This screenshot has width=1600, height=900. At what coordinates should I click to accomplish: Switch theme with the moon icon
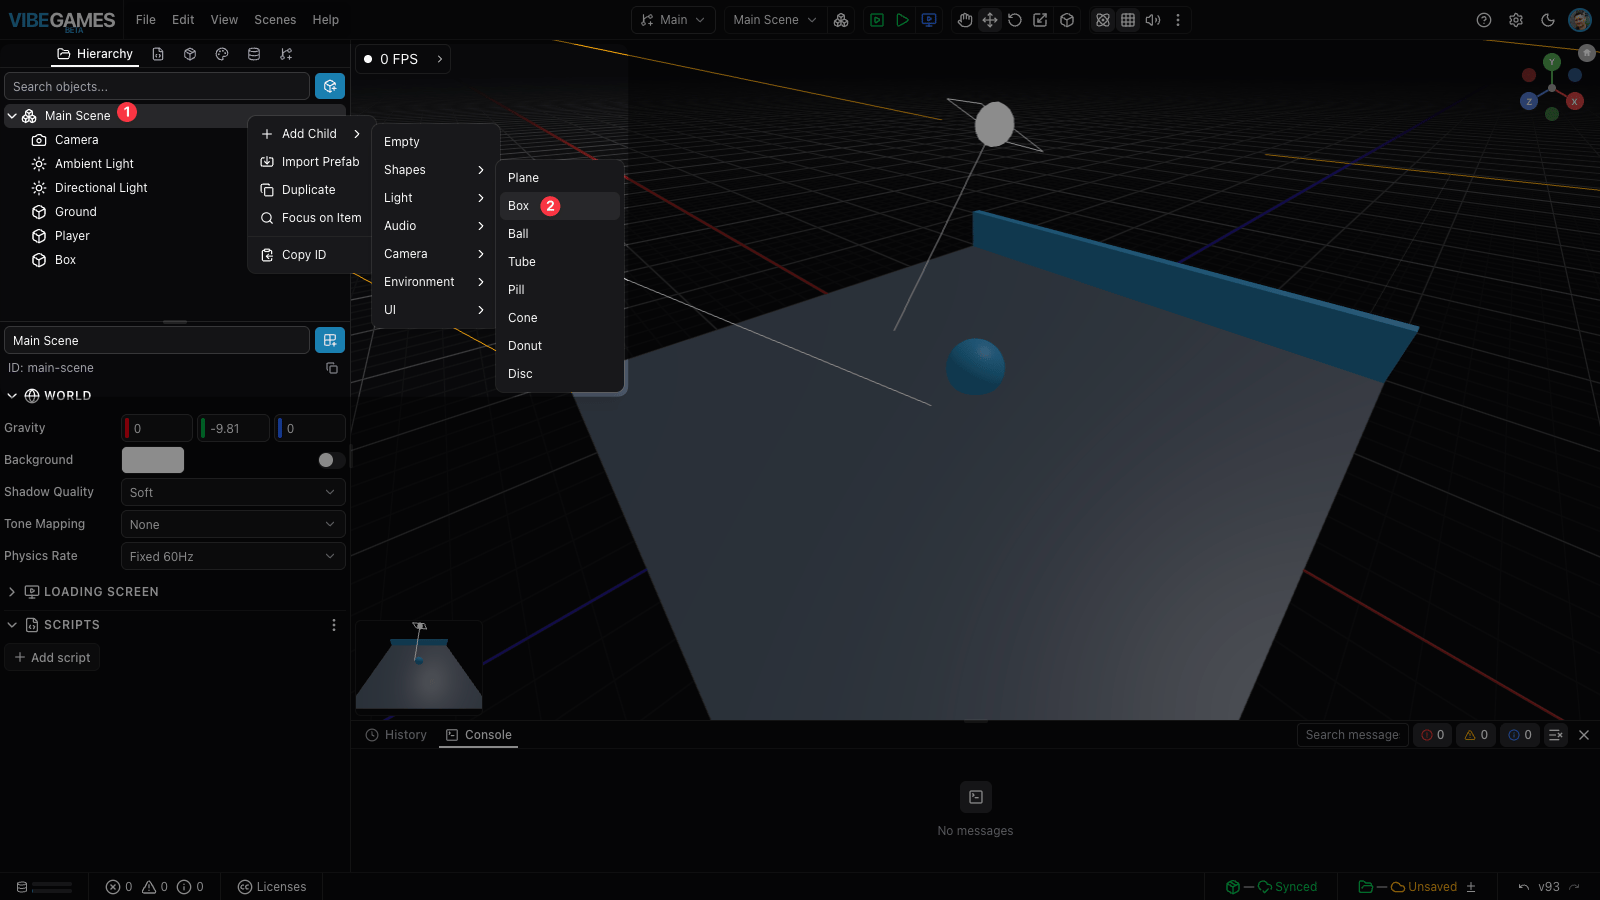tap(1548, 20)
